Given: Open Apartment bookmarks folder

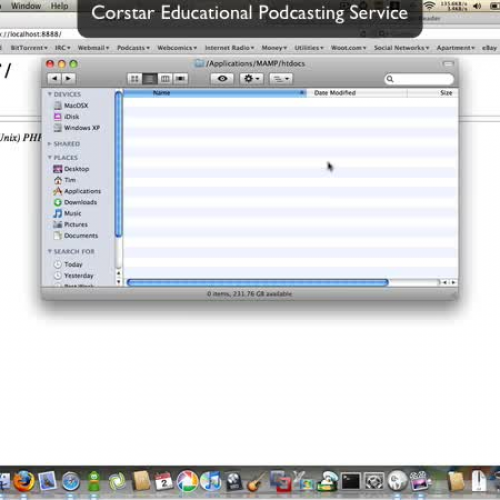Looking at the screenshot, I should (456, 48).
